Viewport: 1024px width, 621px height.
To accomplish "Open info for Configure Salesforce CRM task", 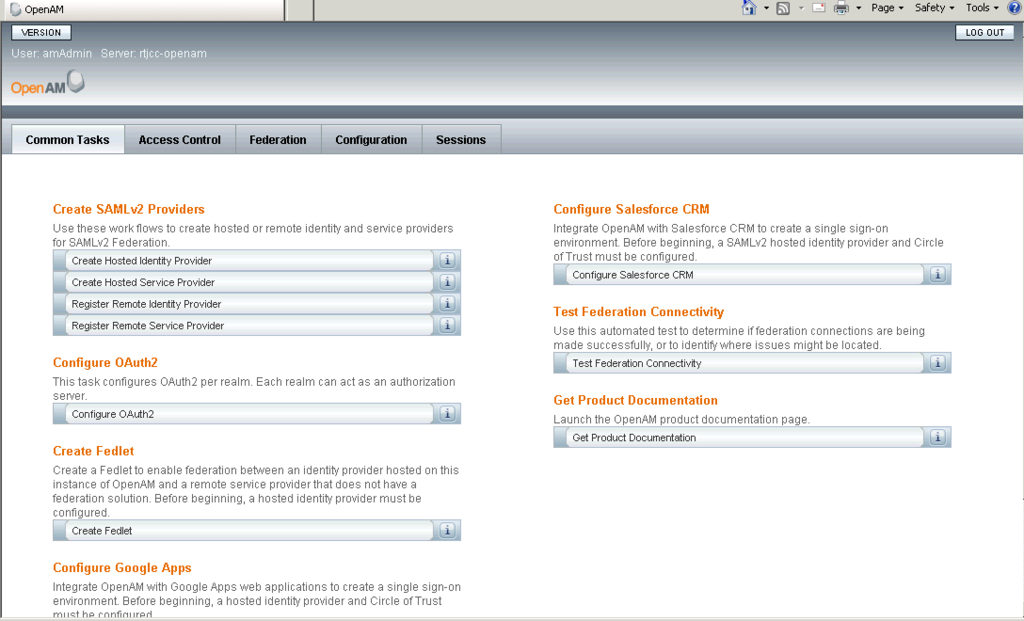I will pyautogui.click(x=937, y=274).
